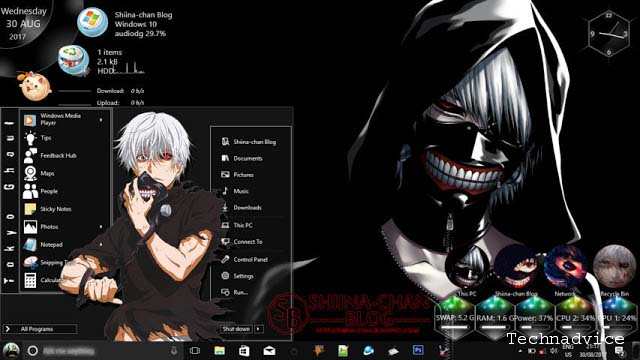Click the recycle bin widget with 1 items
Screen dimensions: 640x360
(x=73, y=60)
